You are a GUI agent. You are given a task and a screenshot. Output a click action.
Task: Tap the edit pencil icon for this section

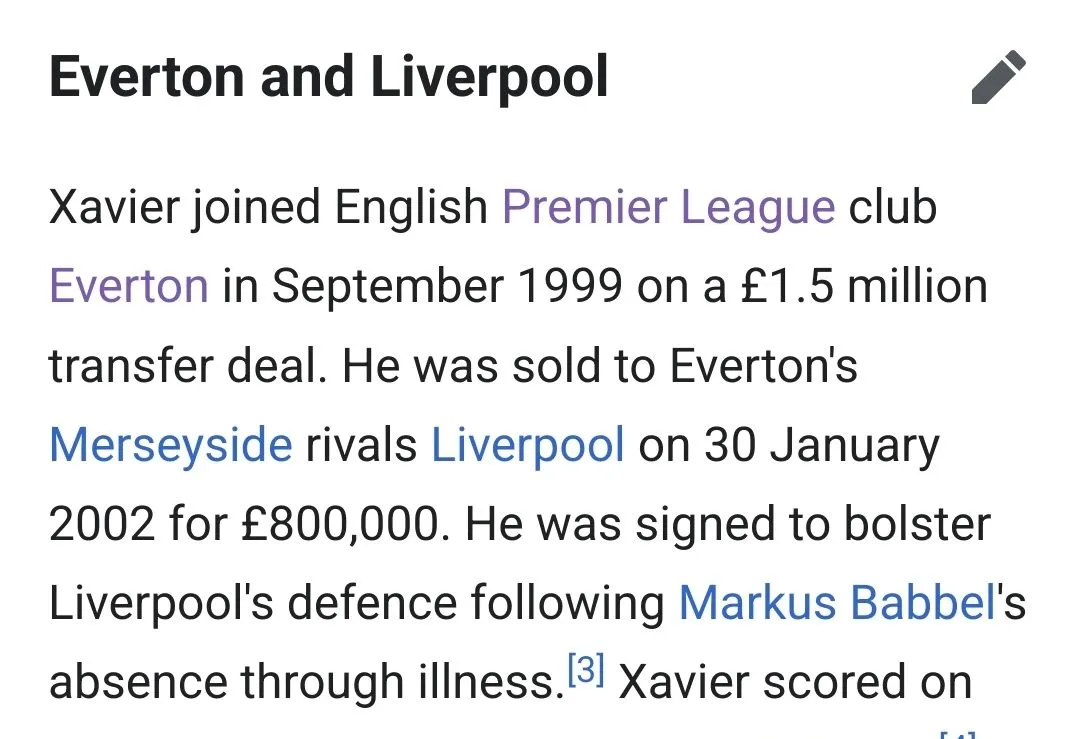pyautogui.click(x=998, y=79)
